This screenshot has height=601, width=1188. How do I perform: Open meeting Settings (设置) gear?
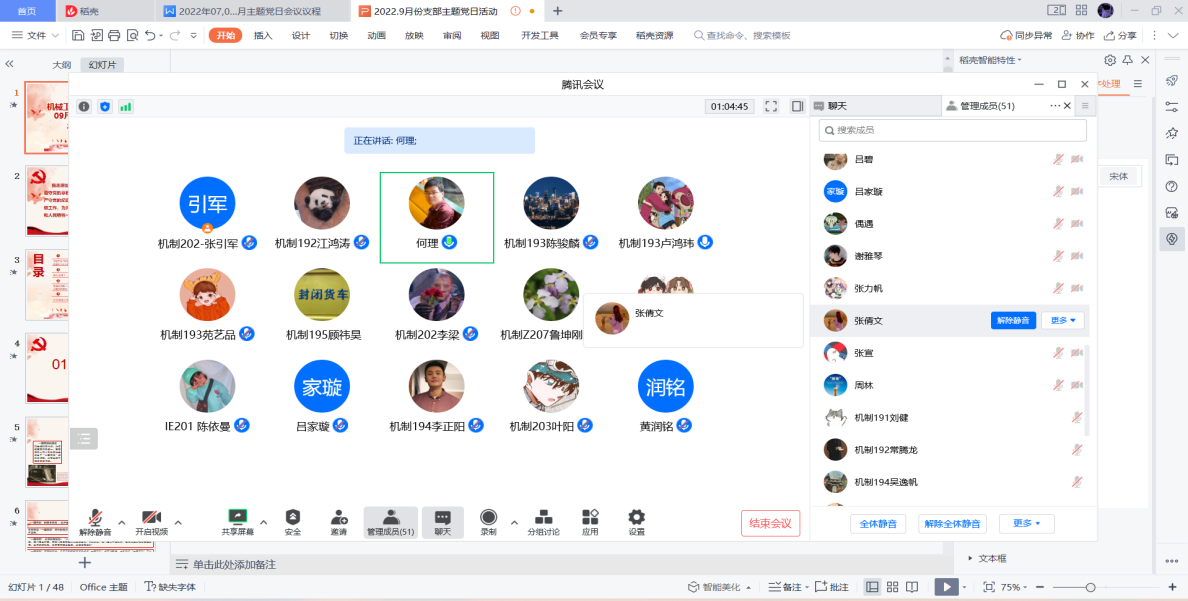(636, 518)
